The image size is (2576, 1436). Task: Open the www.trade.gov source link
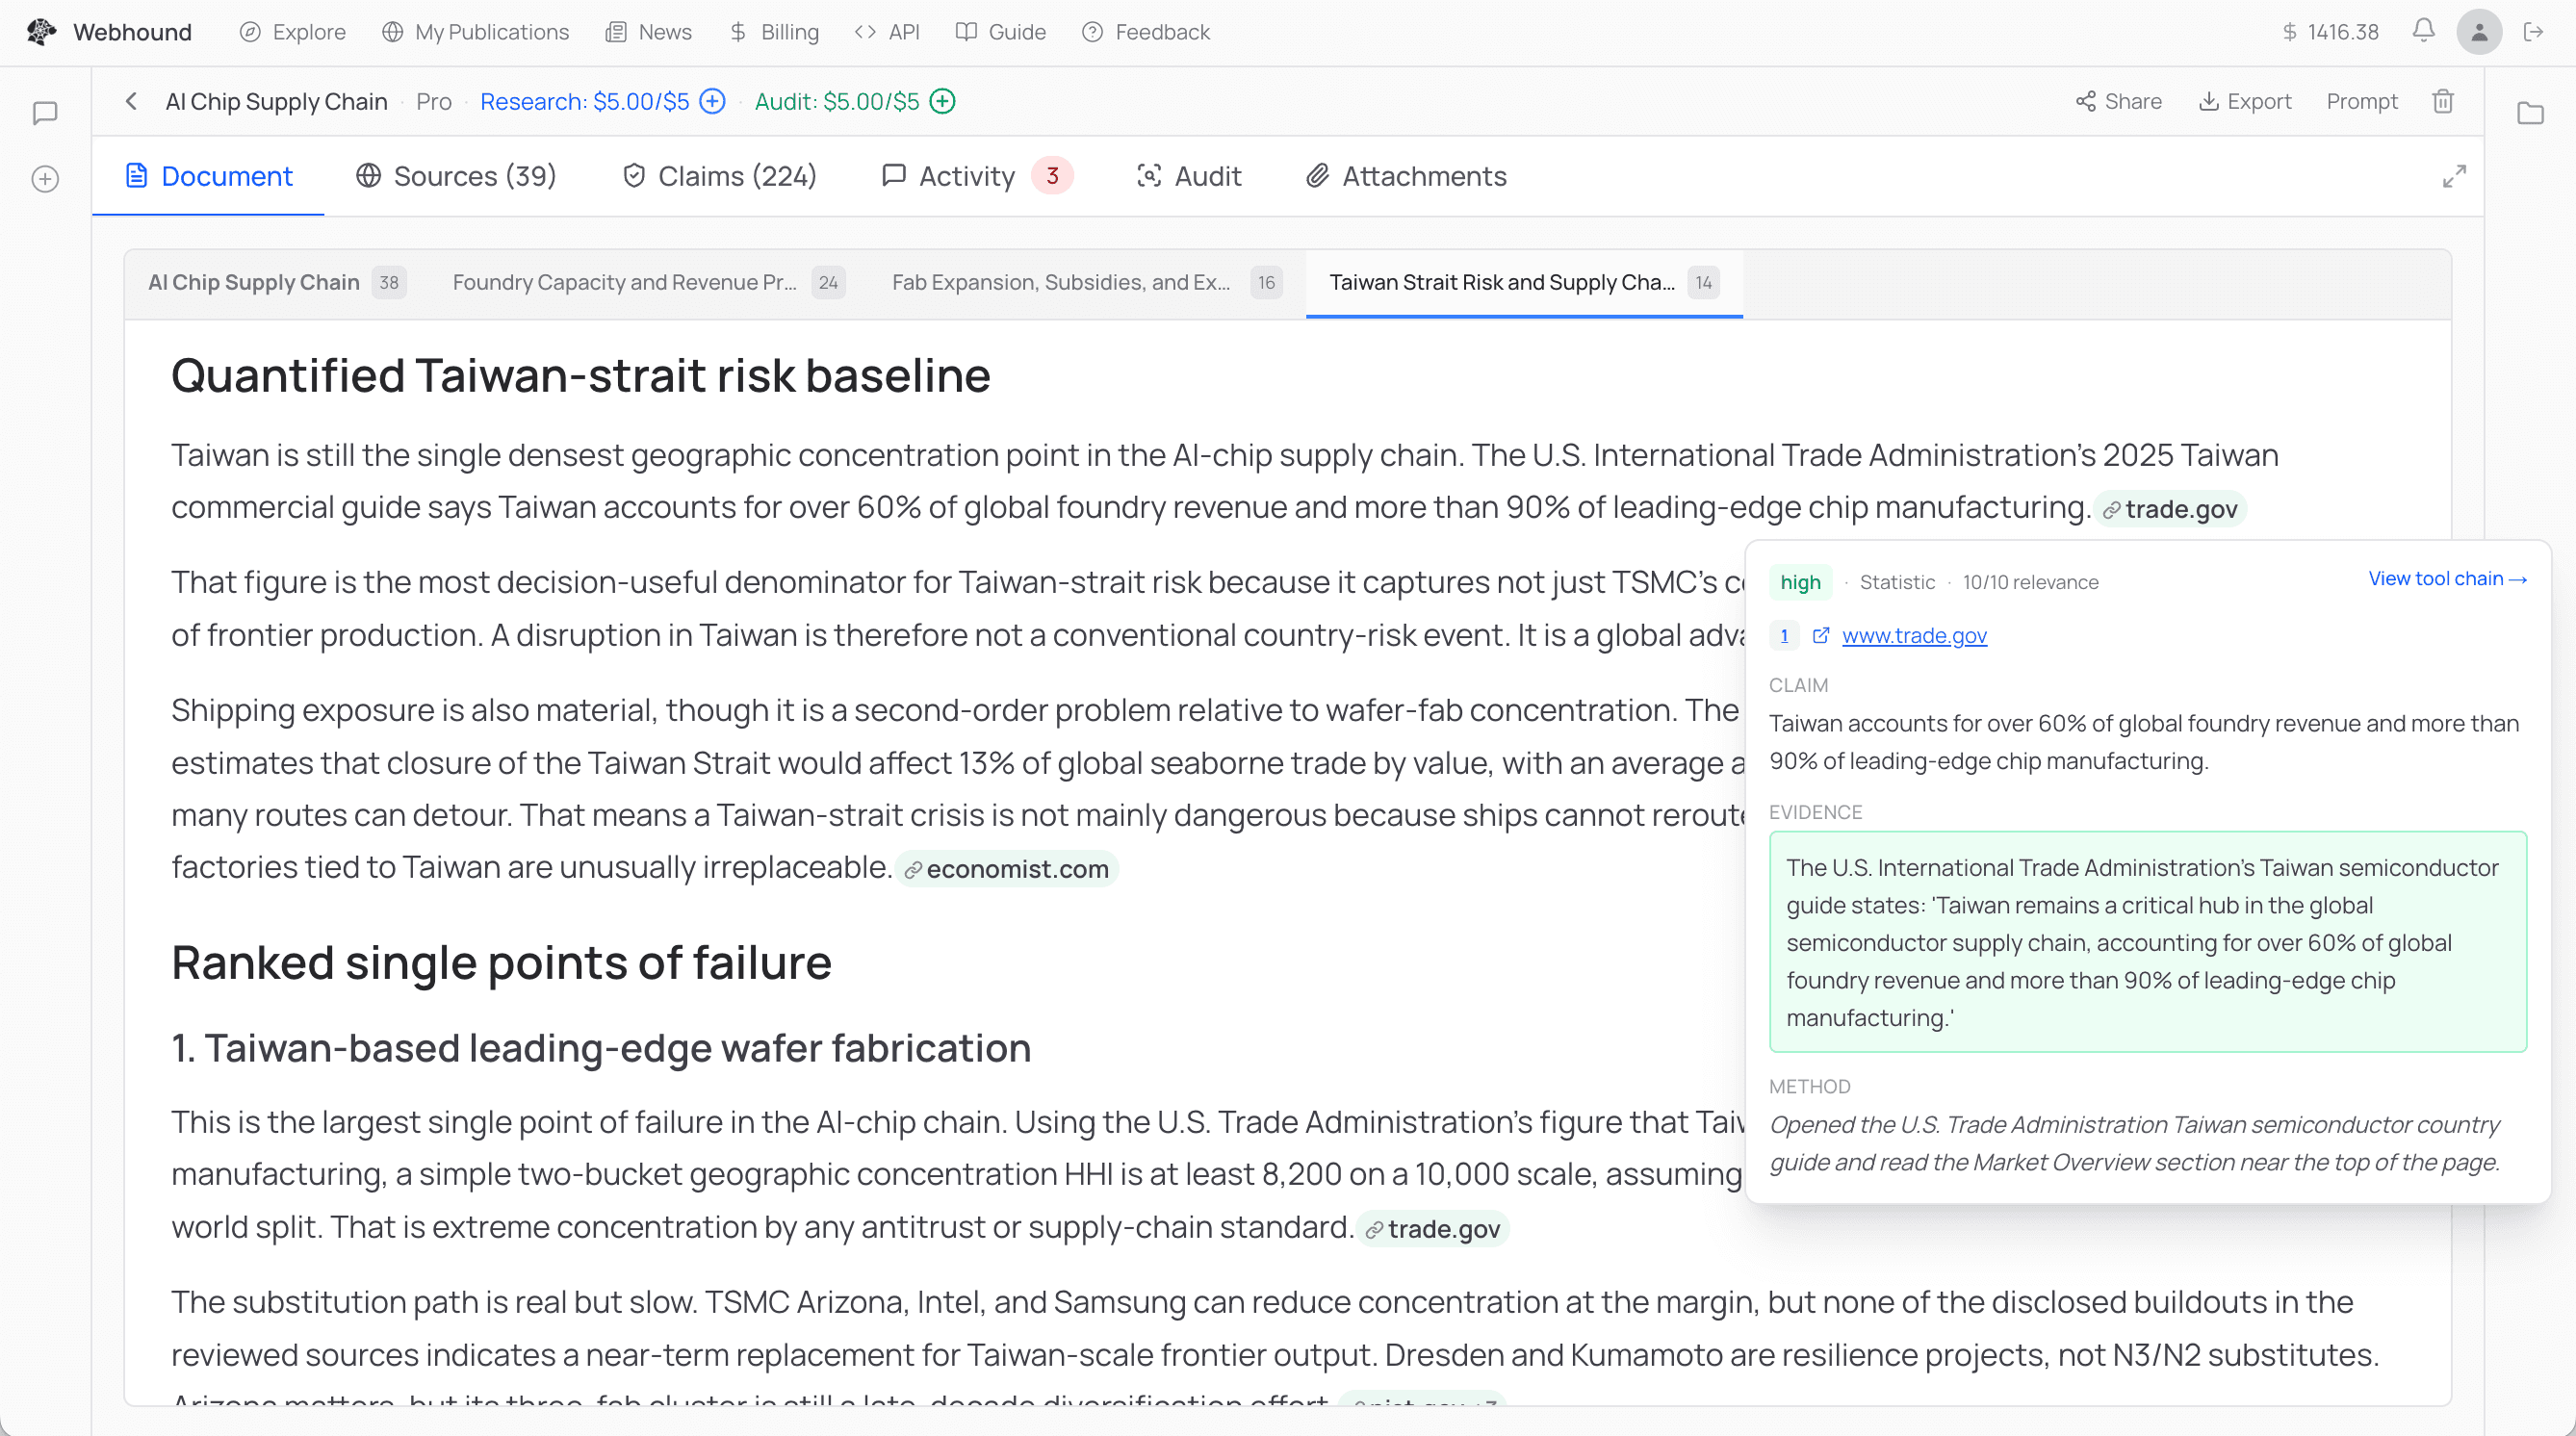tap(1914, 635)
